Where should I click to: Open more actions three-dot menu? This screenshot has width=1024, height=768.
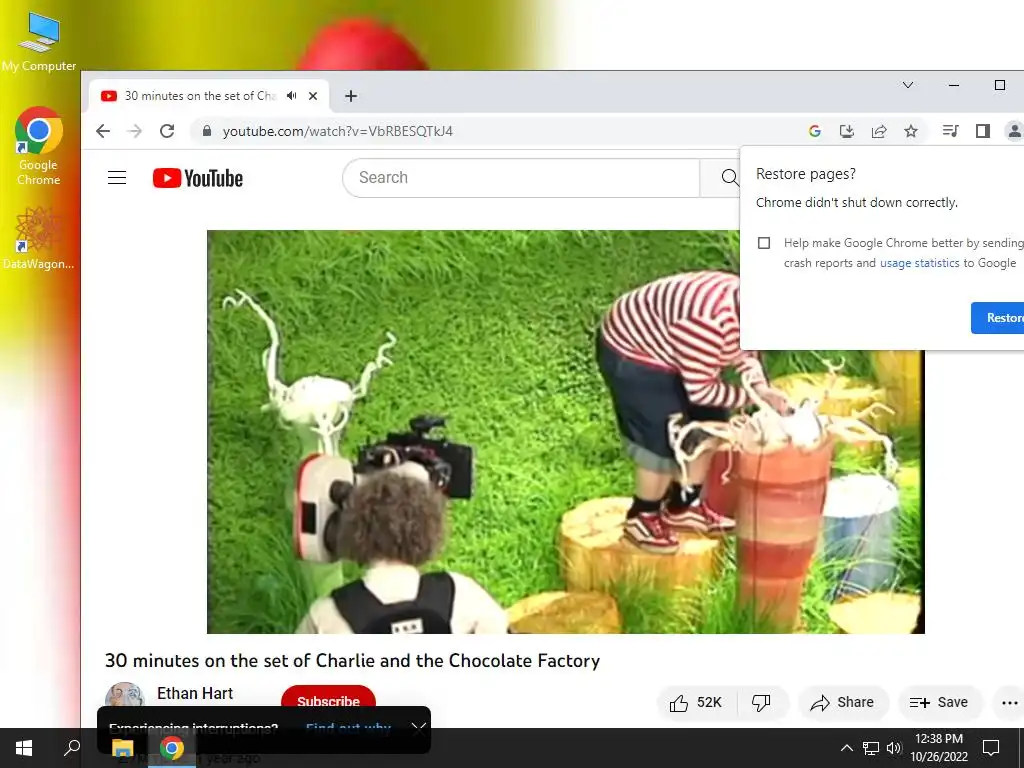coord(1010,703)
